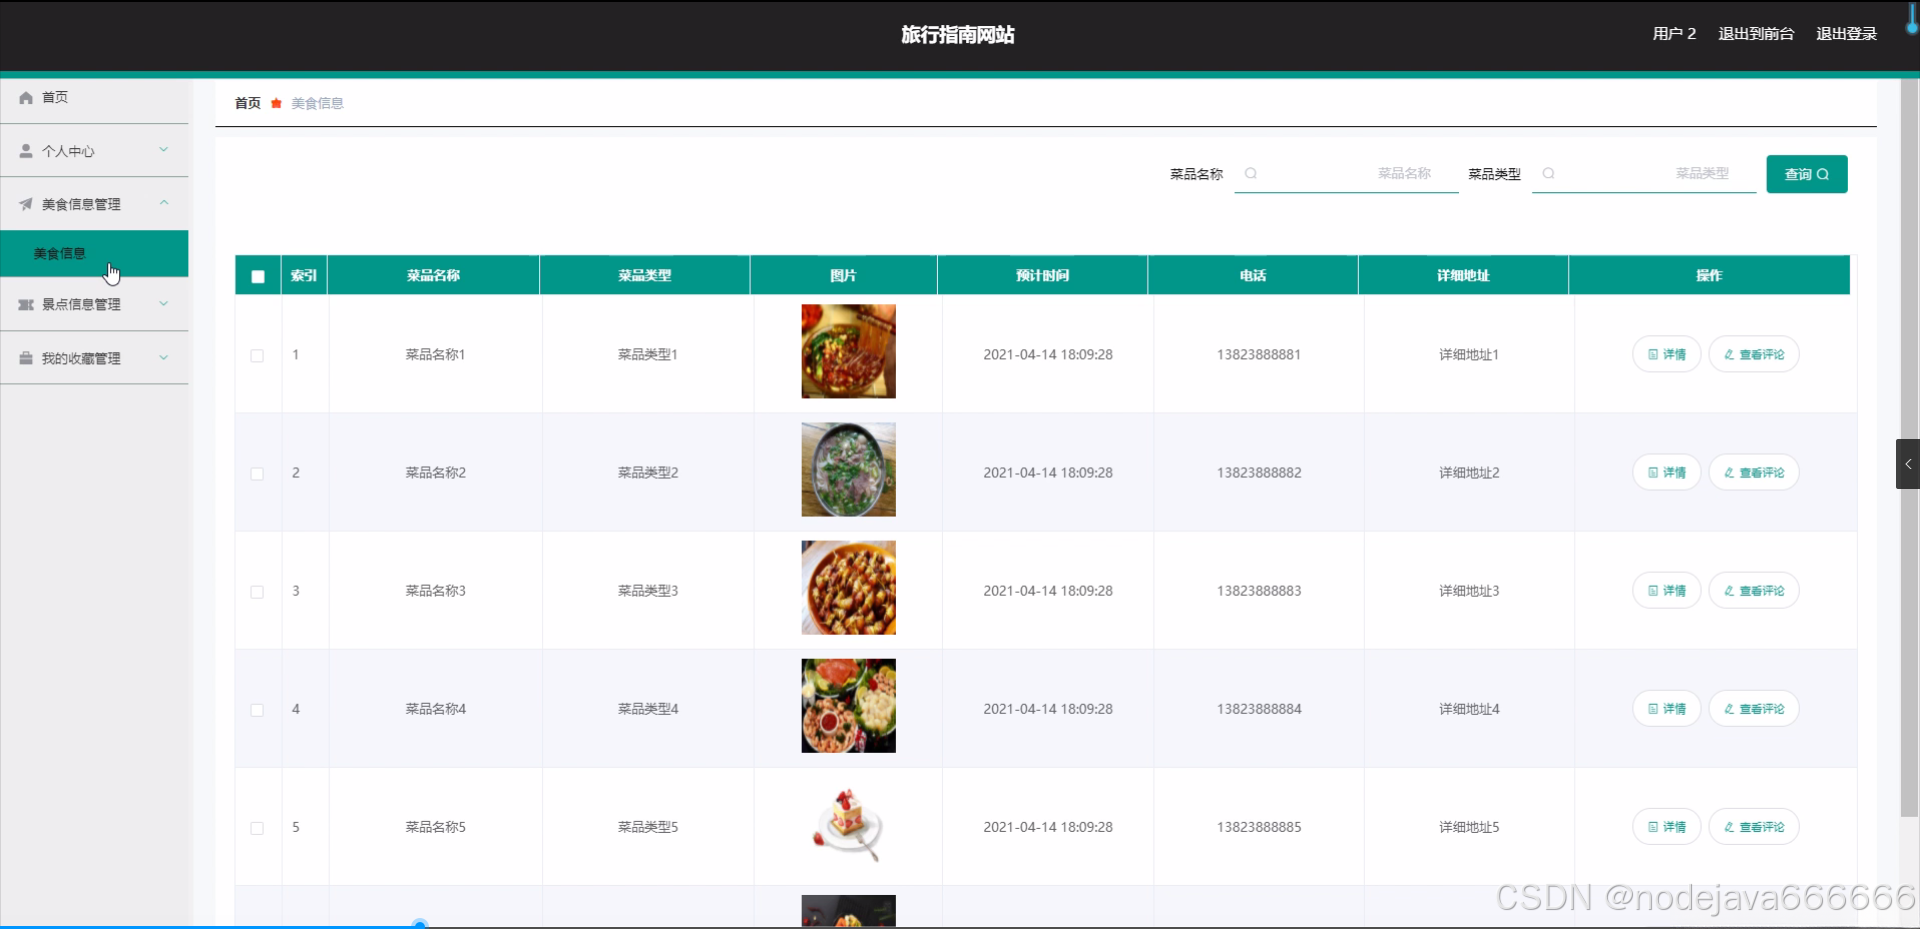
Task: Click the 用户 2 account label
Action: (x=1674, y=34)
